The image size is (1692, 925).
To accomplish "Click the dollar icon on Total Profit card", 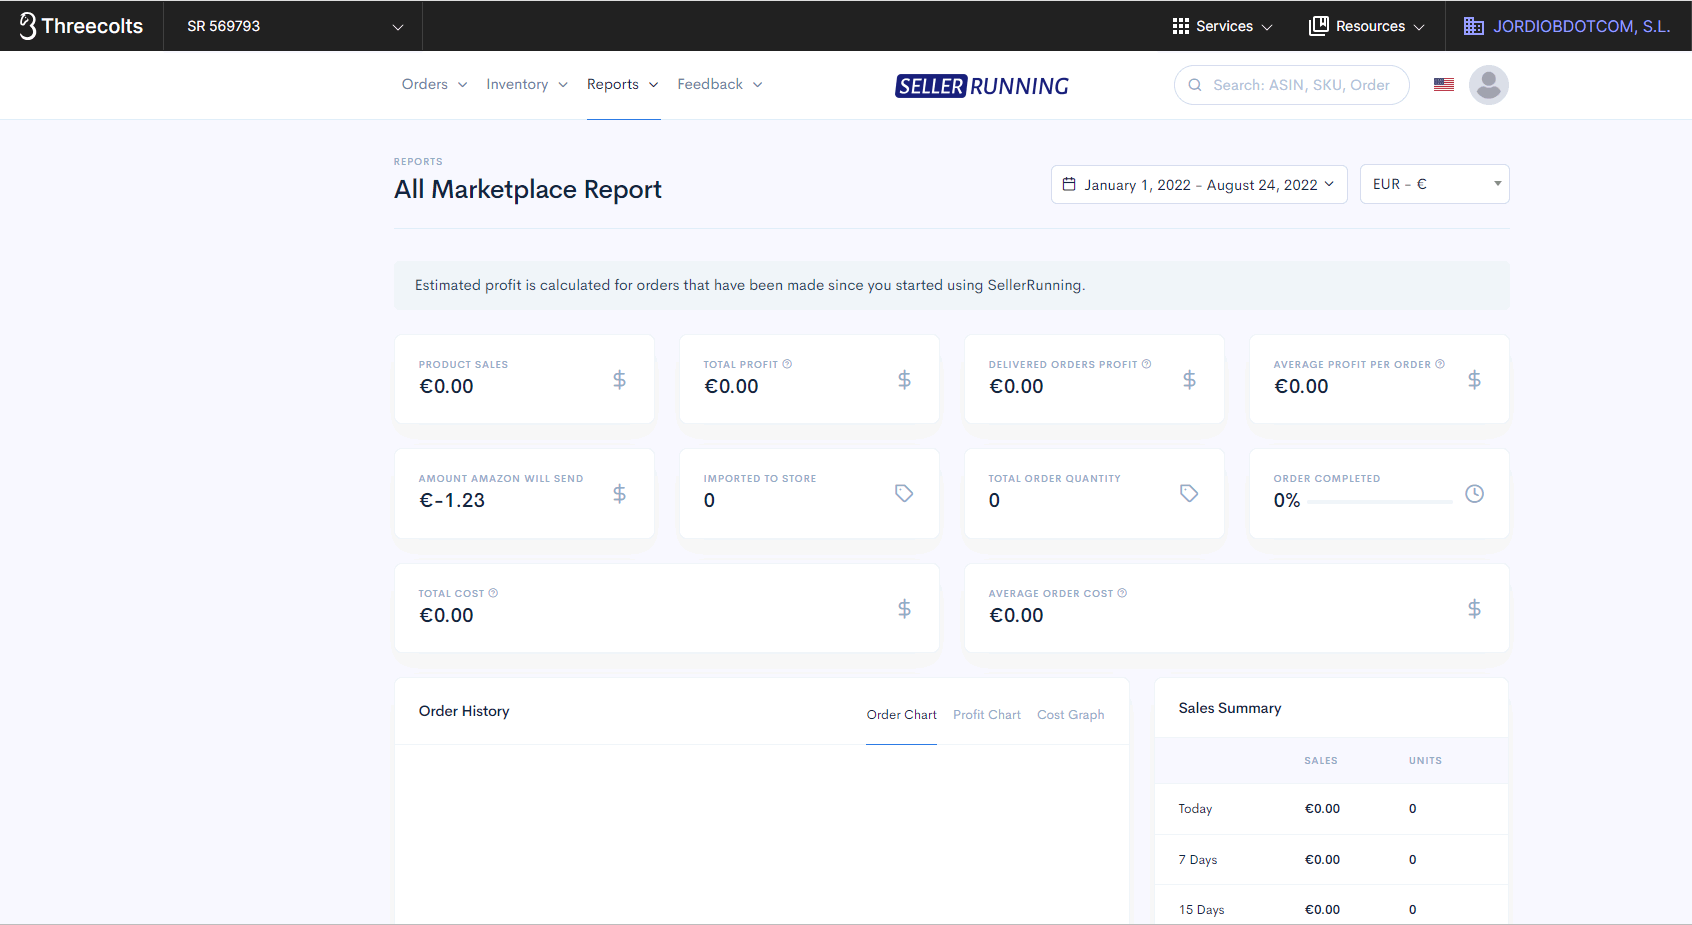I will [904, 379].
